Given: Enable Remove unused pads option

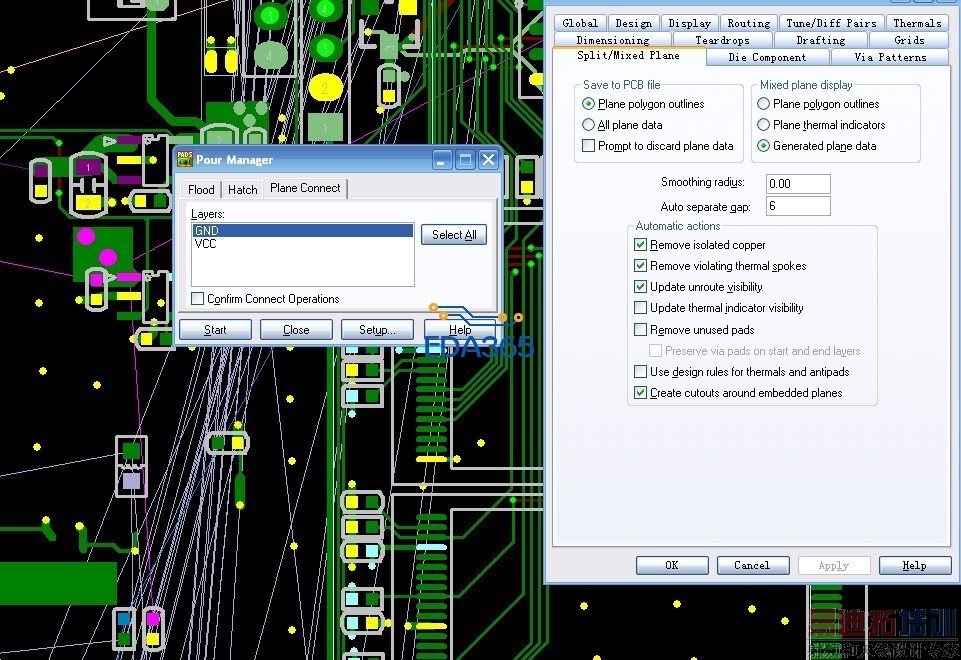Looking at the screenshot, I should point(641,330).
